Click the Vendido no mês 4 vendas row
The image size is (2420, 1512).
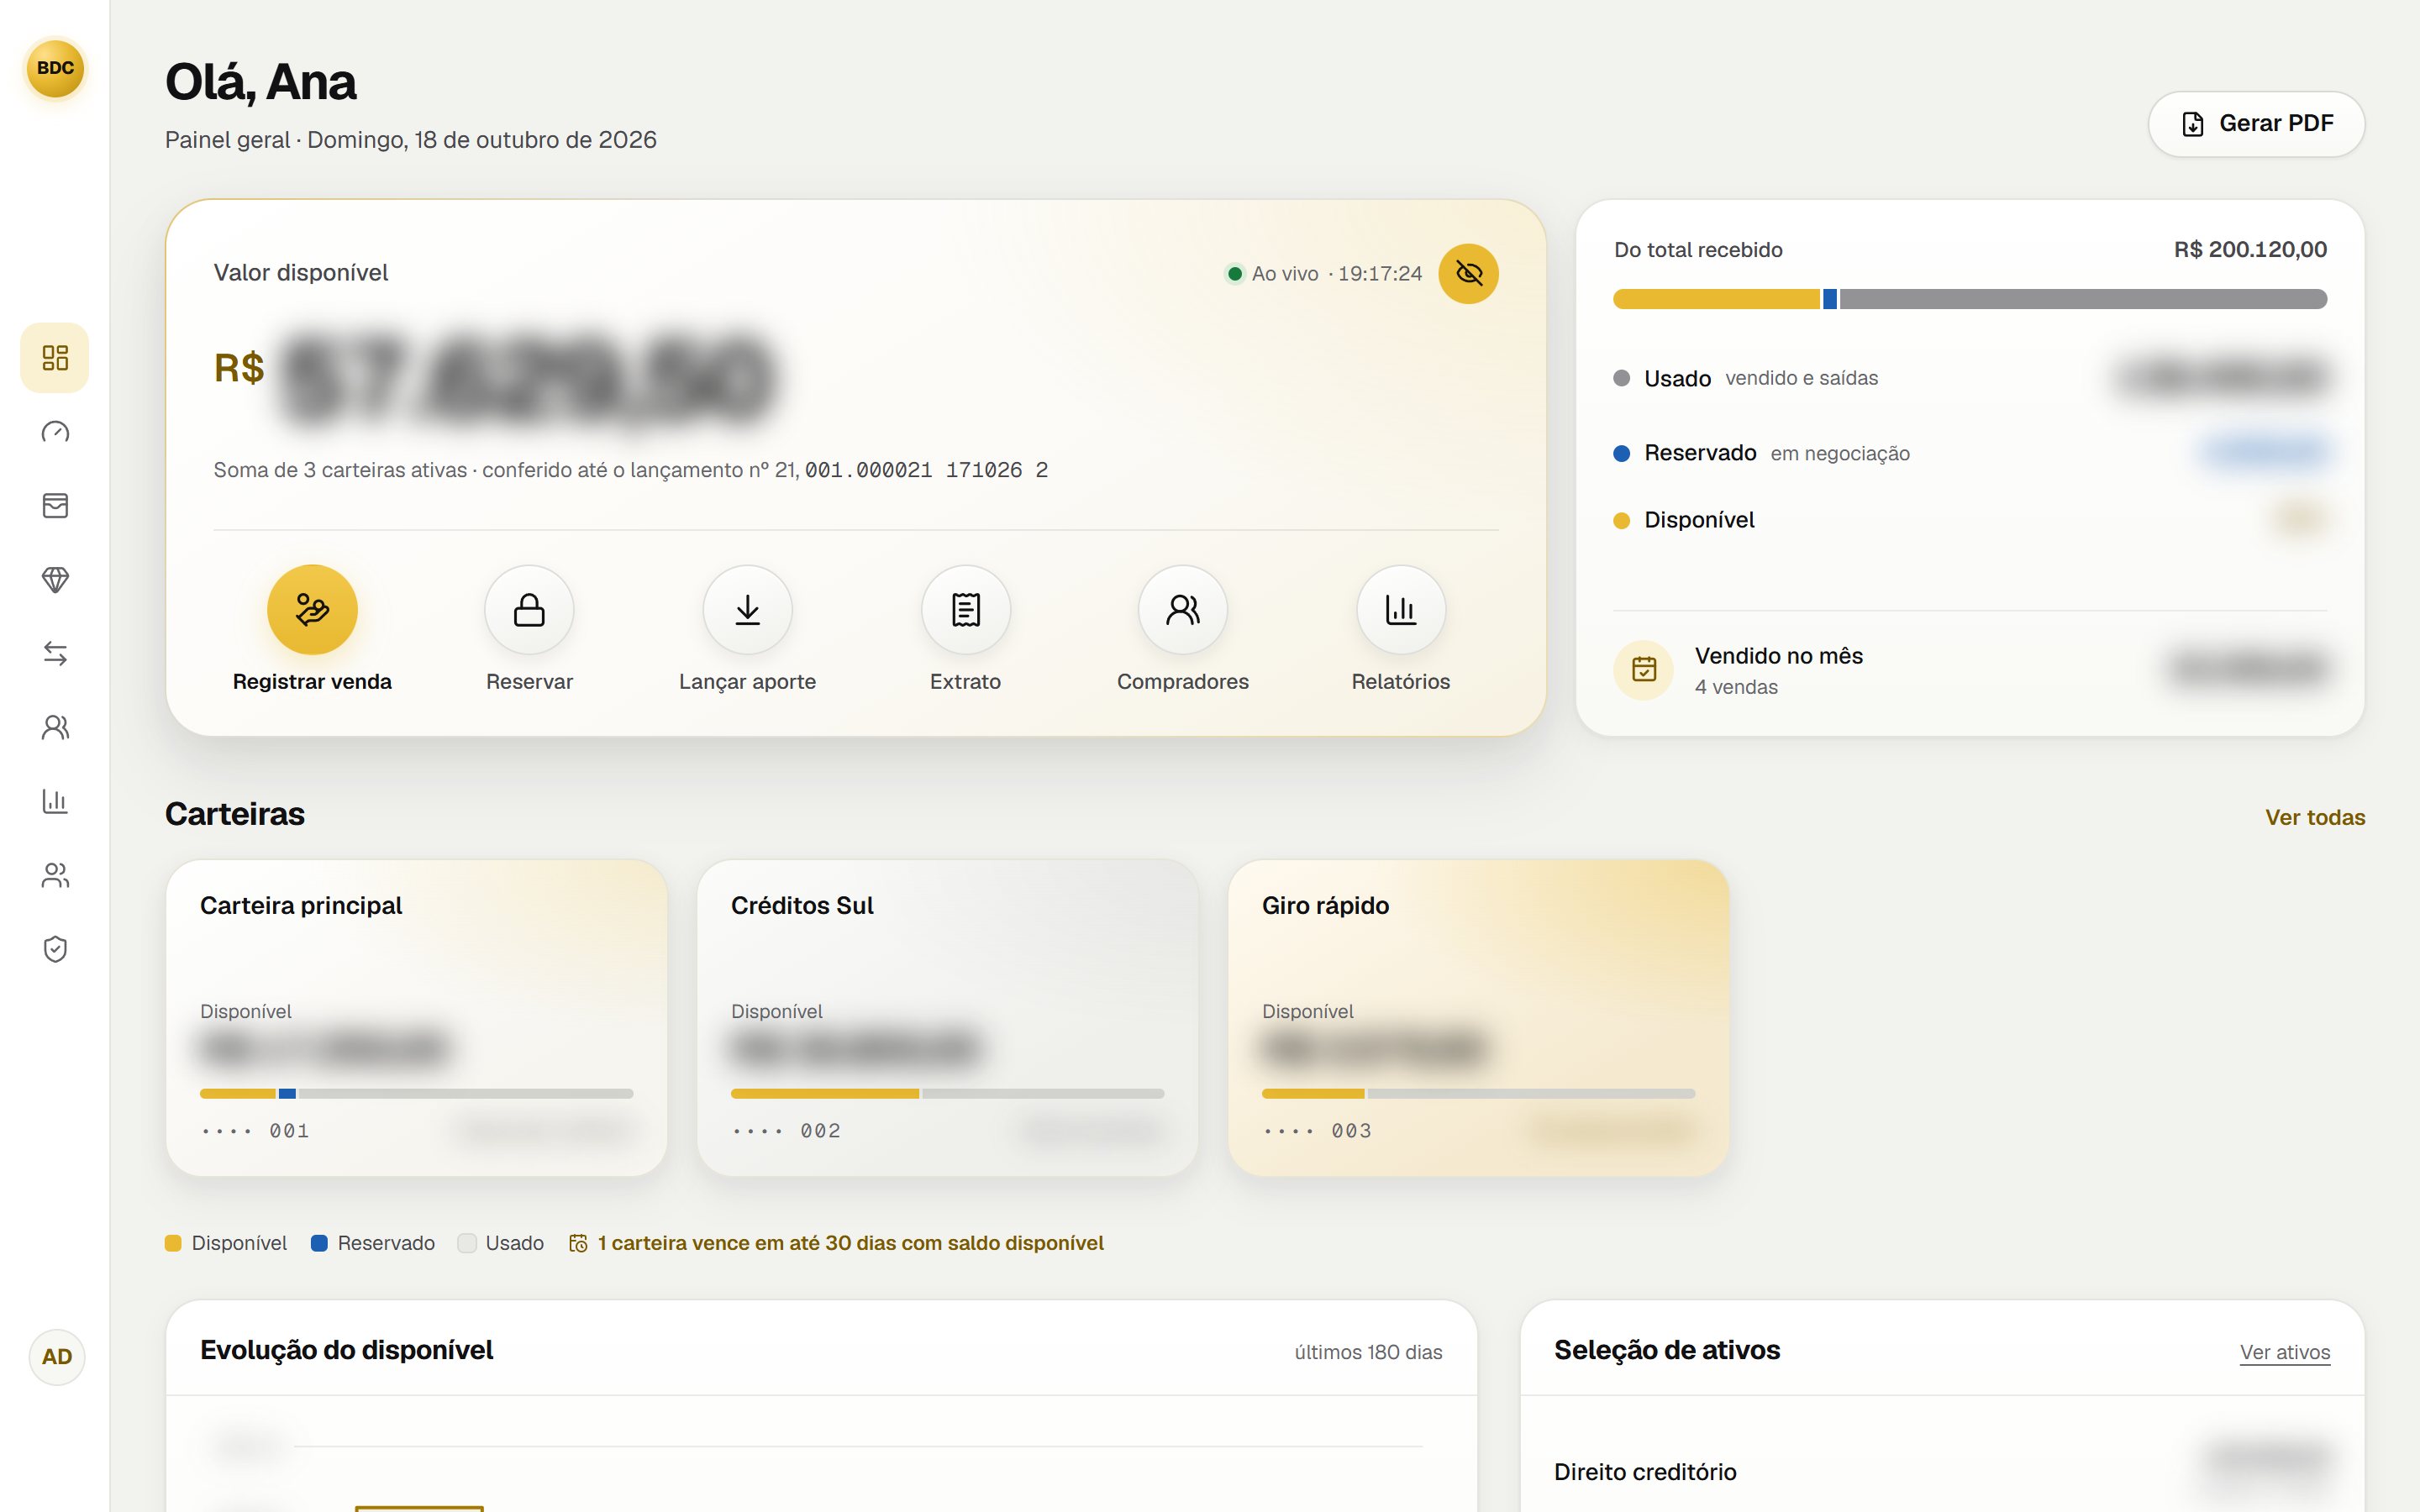click(x=1970, y=670)
